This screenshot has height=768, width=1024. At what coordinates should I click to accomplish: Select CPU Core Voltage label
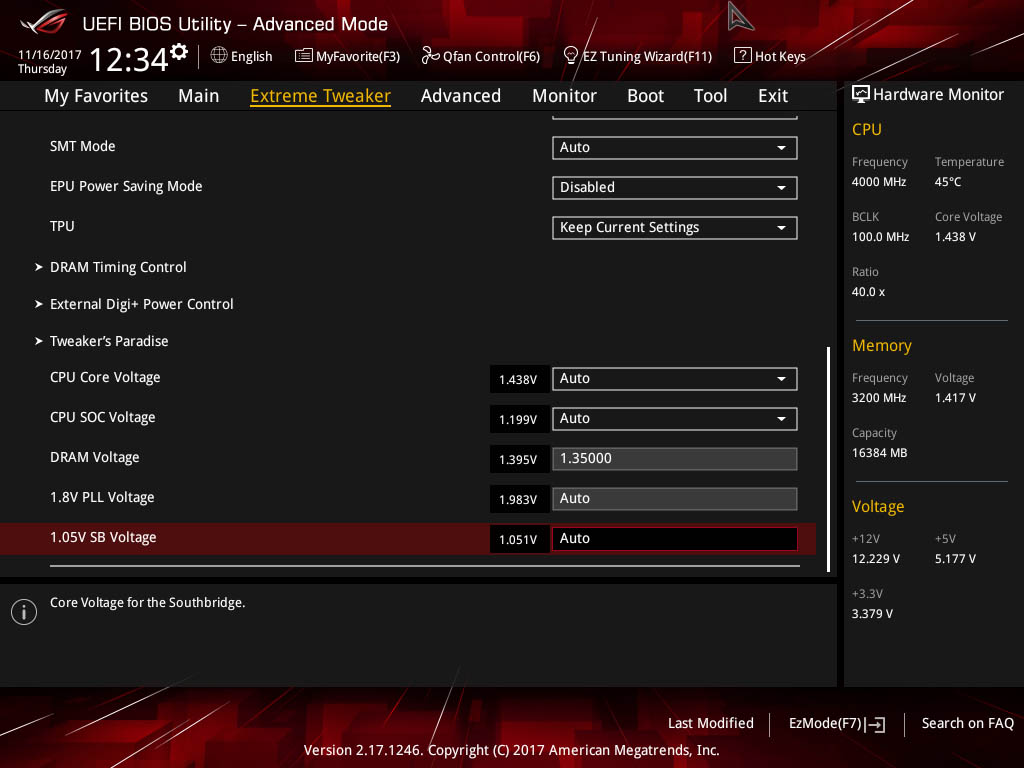click(105, 377)
